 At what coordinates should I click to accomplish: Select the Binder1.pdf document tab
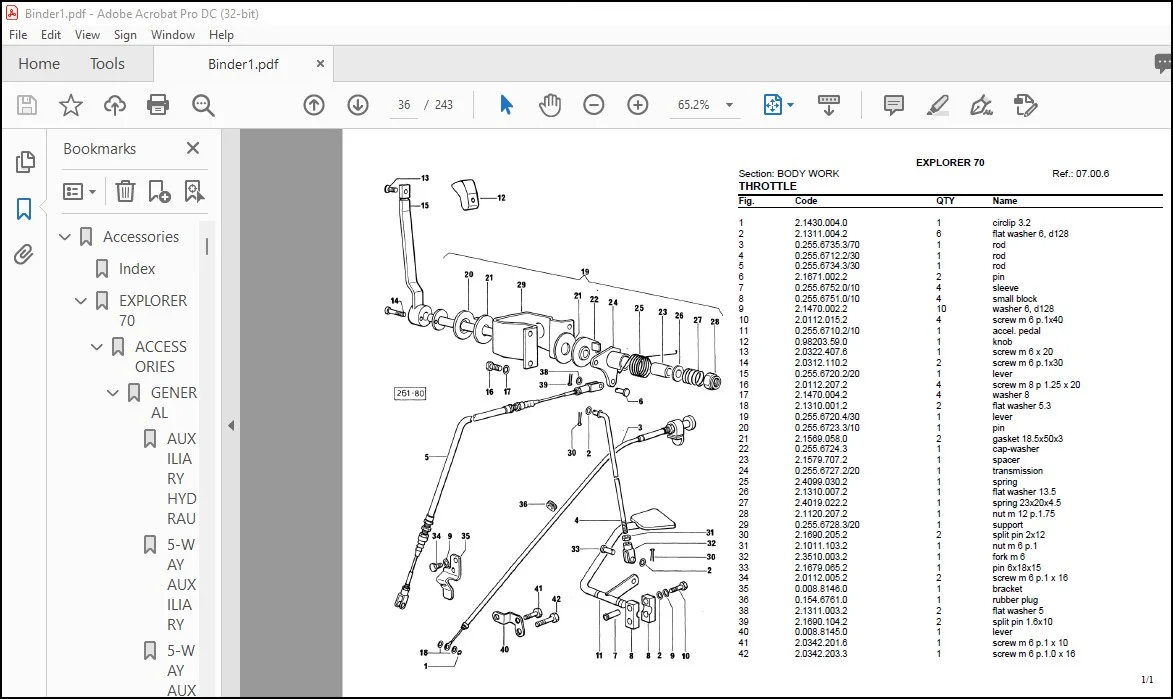pyautogui.click(x=243, y=64)
